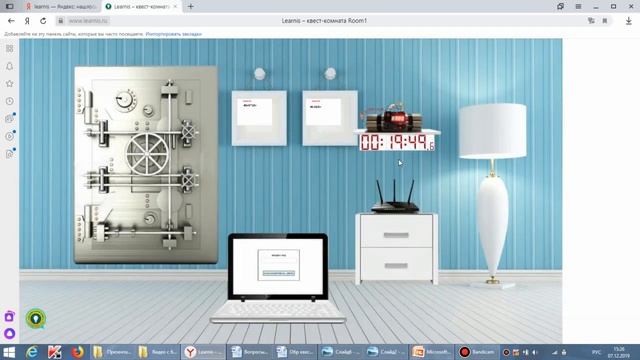
Task: Open the right picture frame note
Action: [x=330, y=118]
